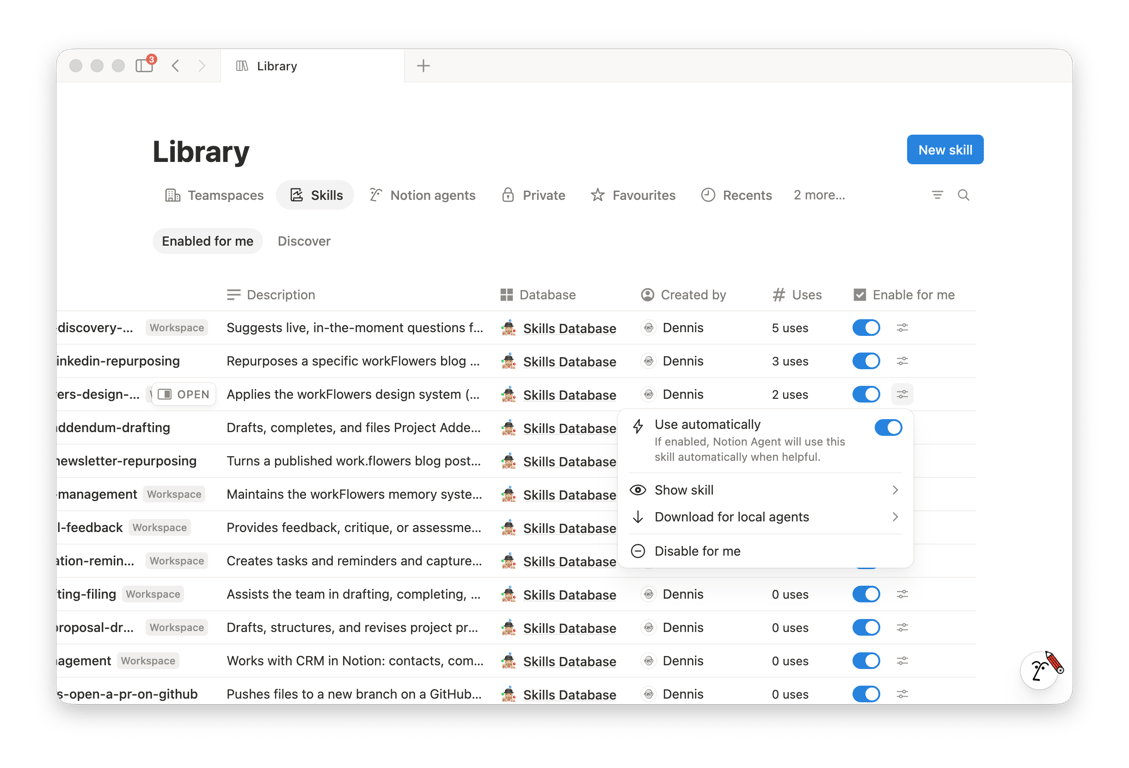Switch to the Teamspaces tab
This screenshot has width=1129, height=768.
[215, 195]
